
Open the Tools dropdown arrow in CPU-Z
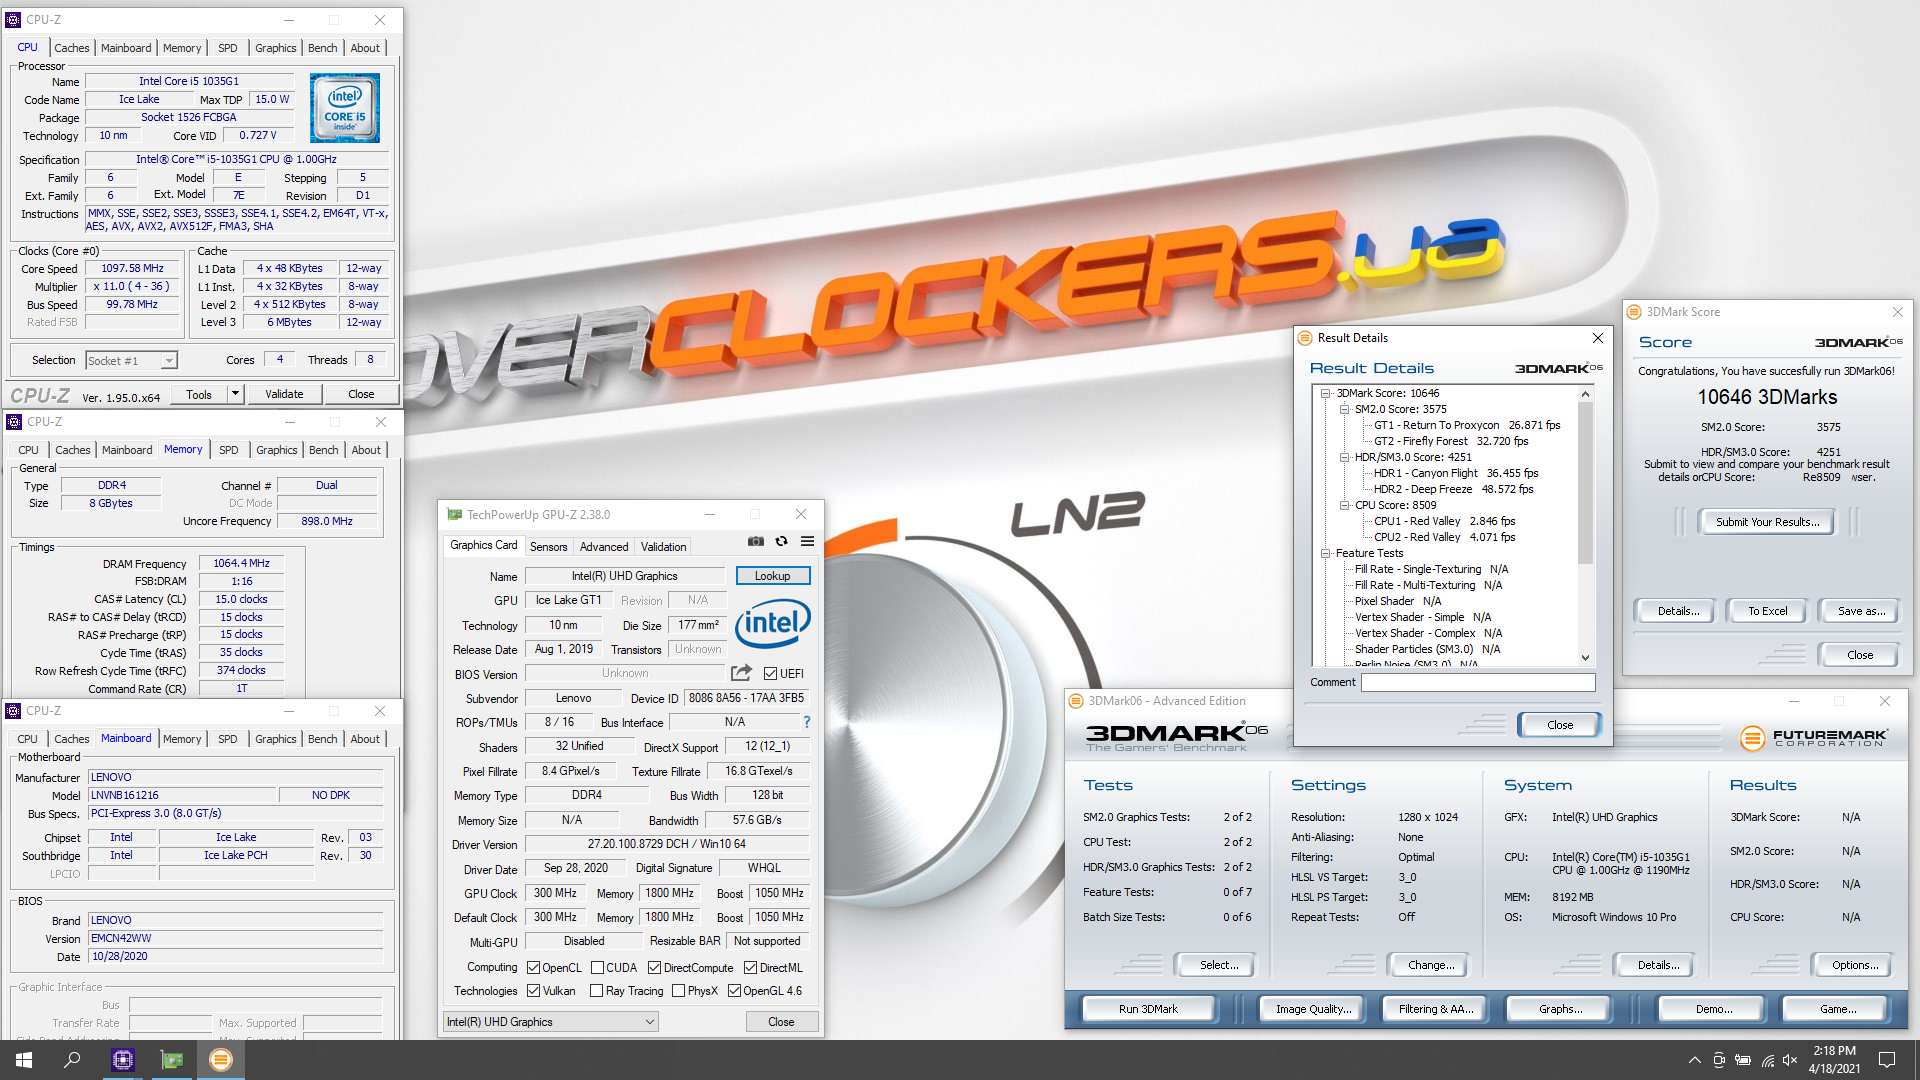(x=236, y=394)
